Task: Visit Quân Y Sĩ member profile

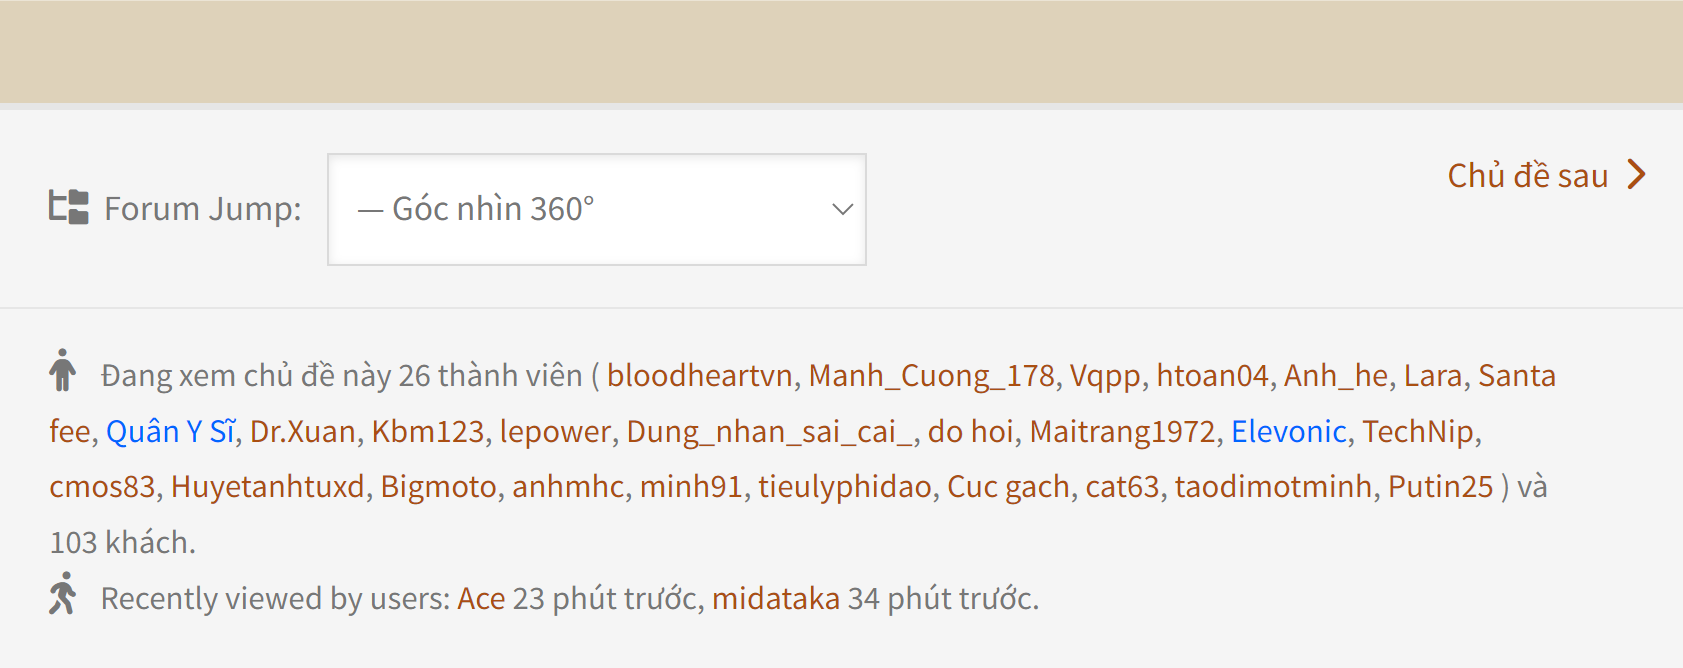Action: 170,432
